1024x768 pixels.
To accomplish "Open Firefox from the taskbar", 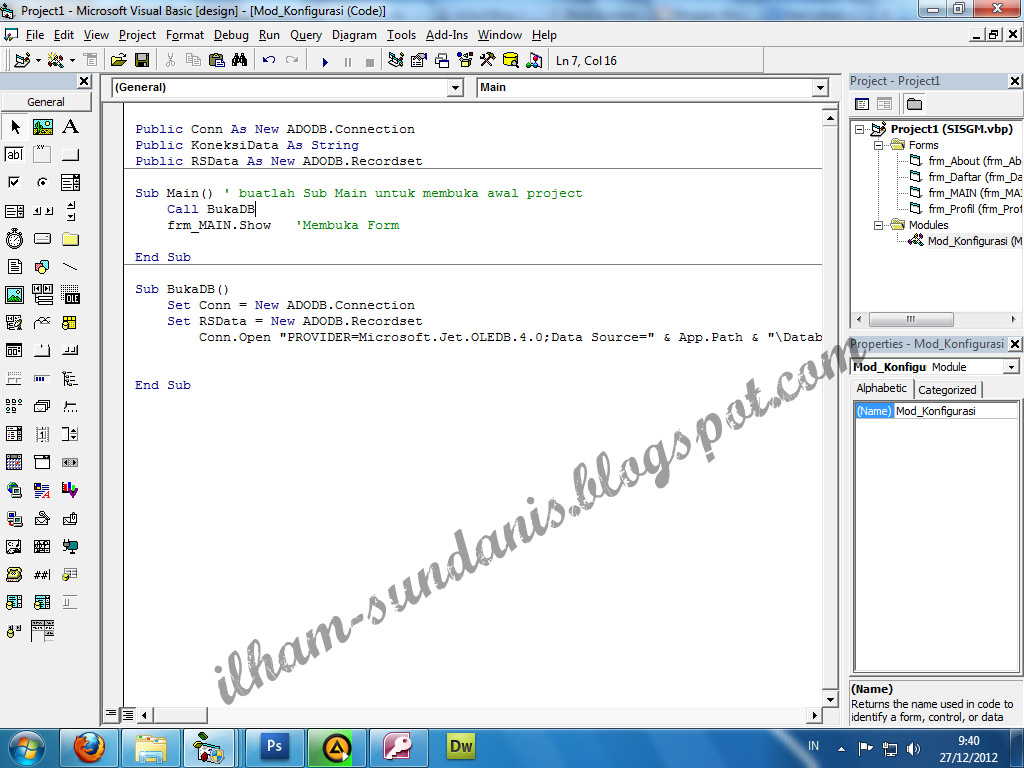I will coord(89,748).
